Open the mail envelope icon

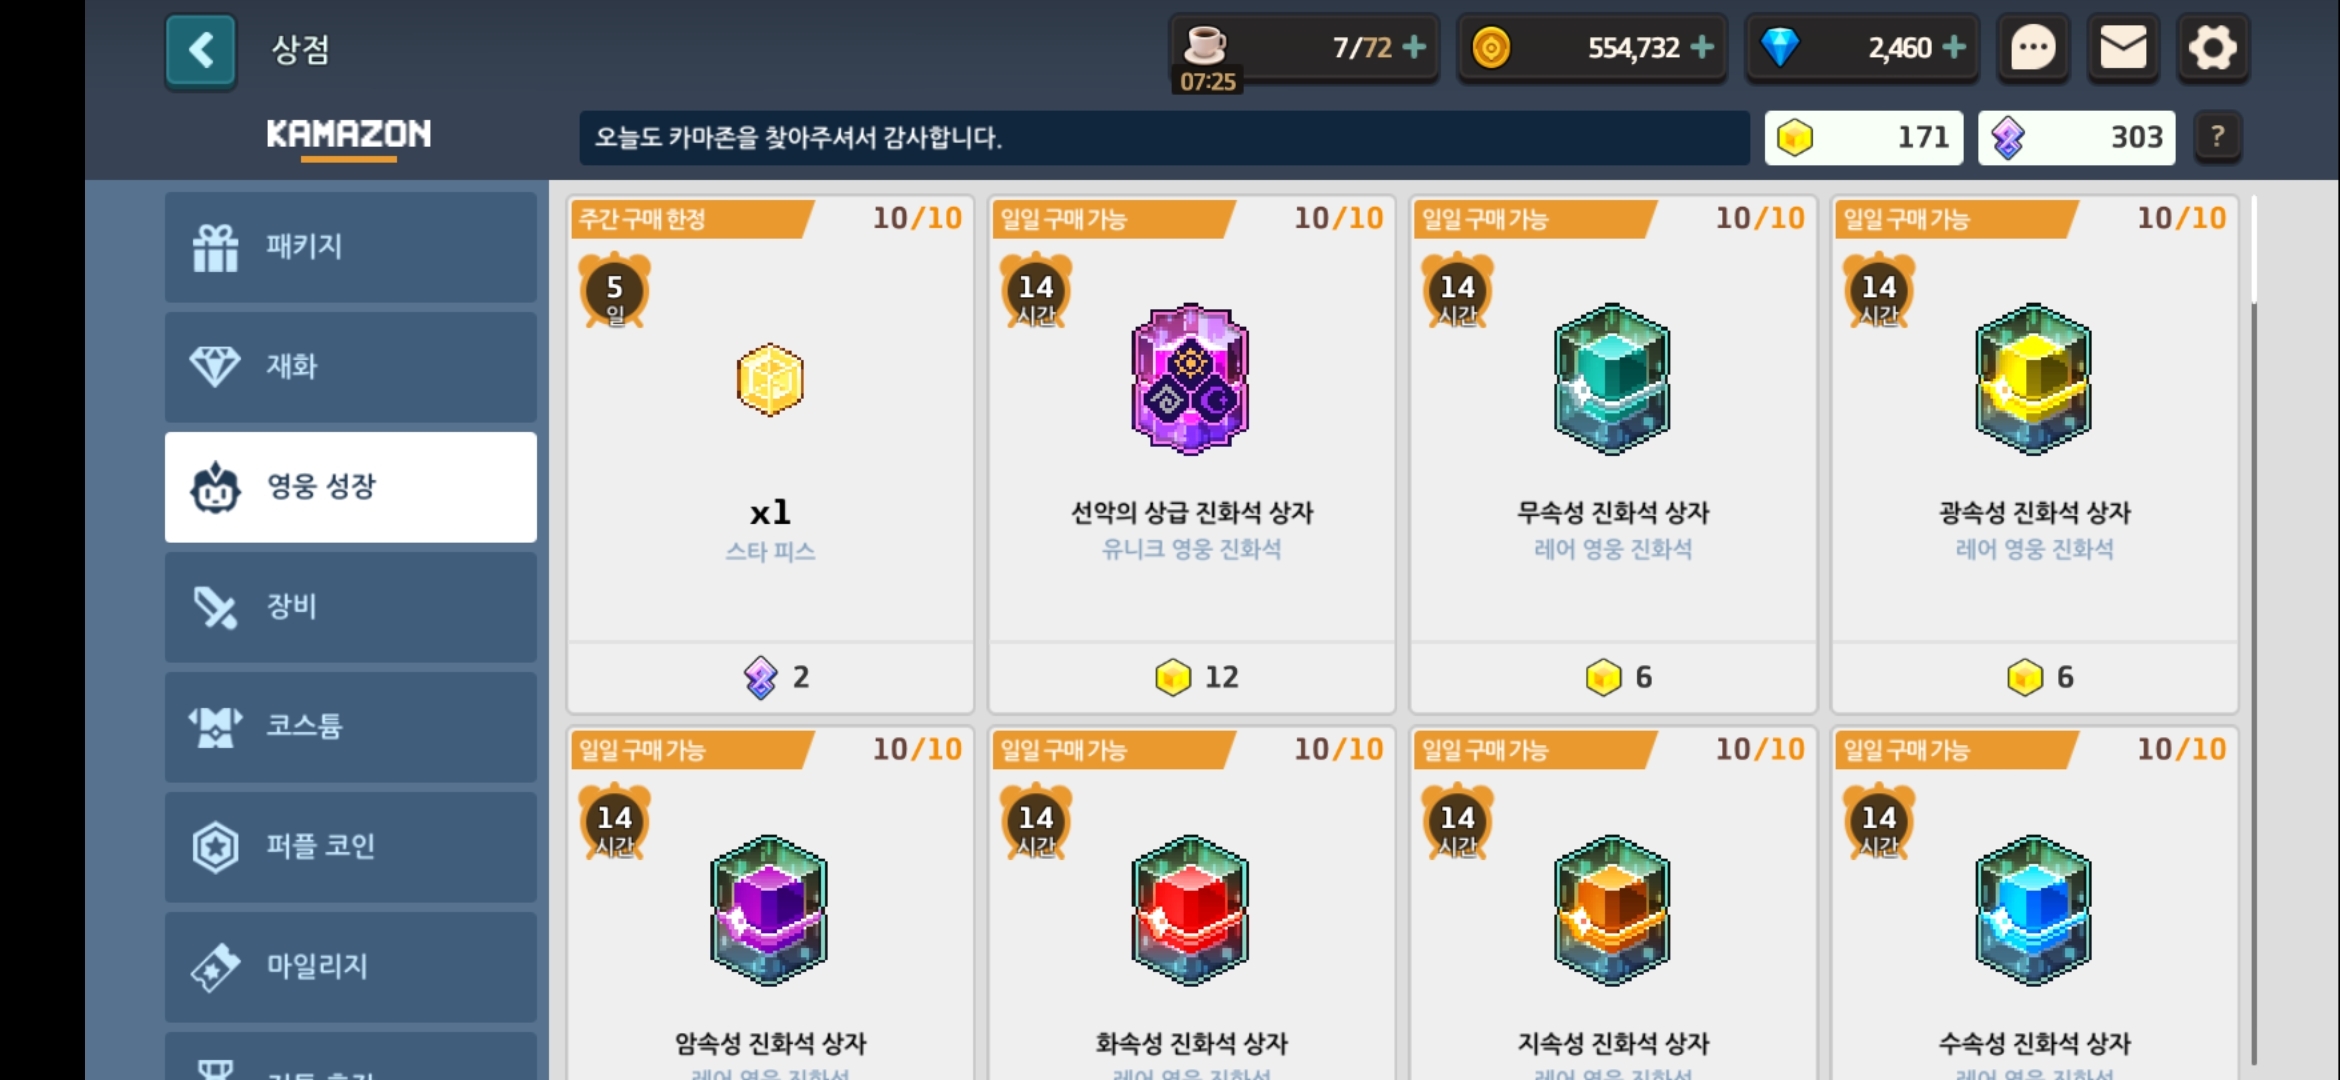(2123, 47)
